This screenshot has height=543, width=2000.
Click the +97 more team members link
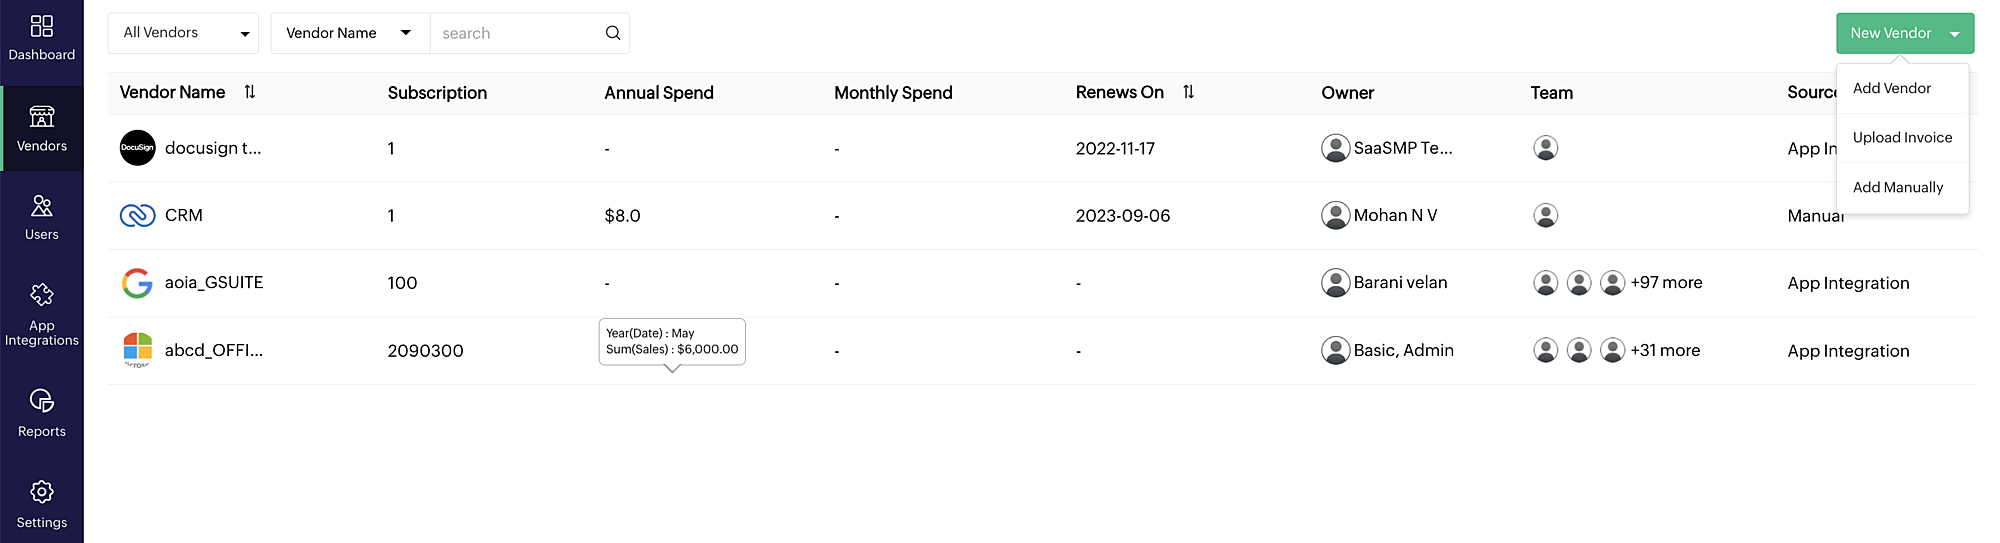pyautogui.click(x=1666, y=283)
